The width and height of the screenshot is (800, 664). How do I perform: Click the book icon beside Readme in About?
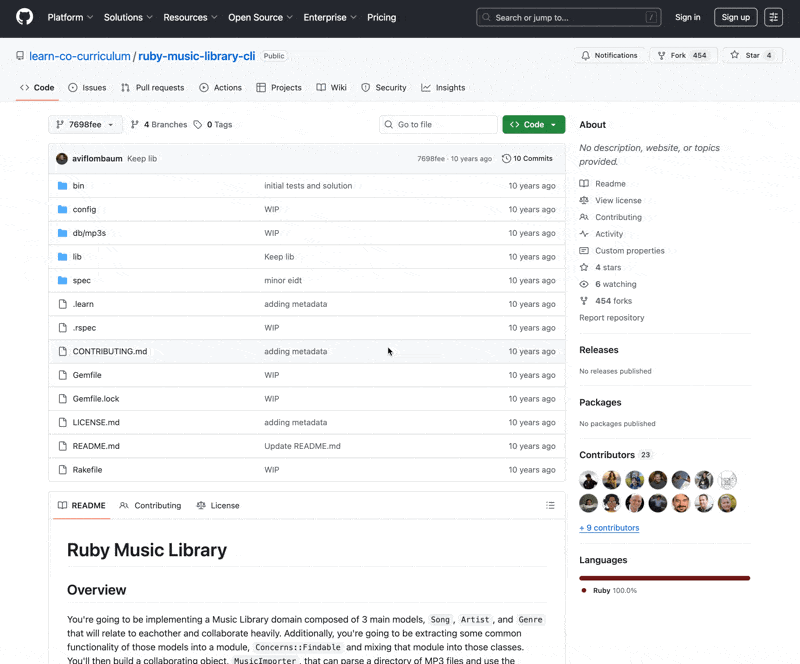coord(584,184)
